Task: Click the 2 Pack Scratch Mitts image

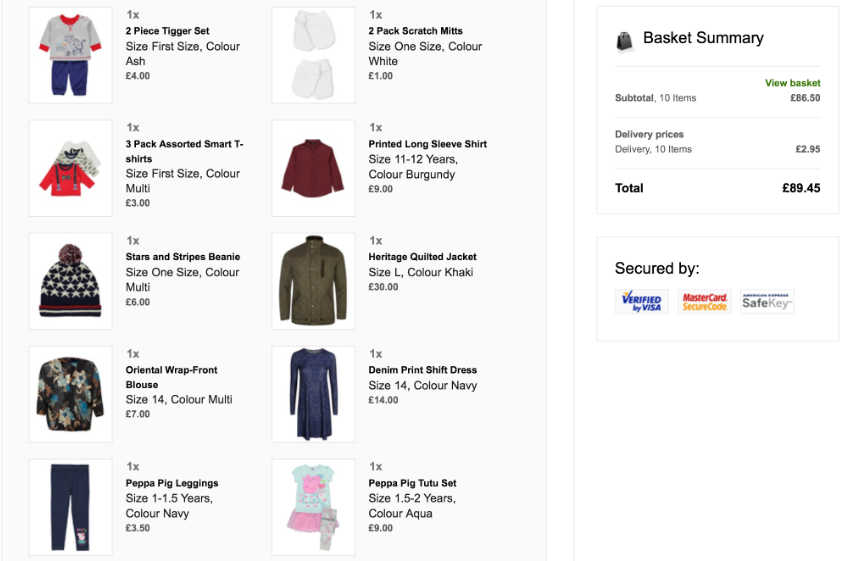Action: [x=313, y=55]
